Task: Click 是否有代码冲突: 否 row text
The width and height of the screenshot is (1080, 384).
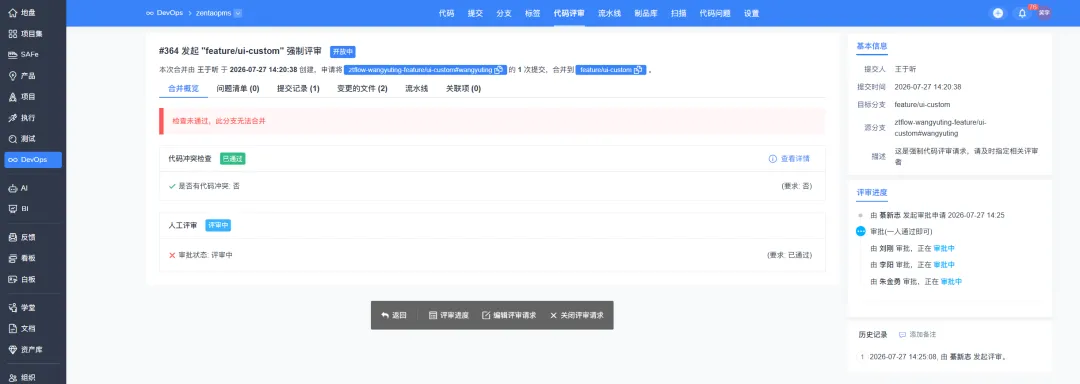Action: click(x=209, y=186)
